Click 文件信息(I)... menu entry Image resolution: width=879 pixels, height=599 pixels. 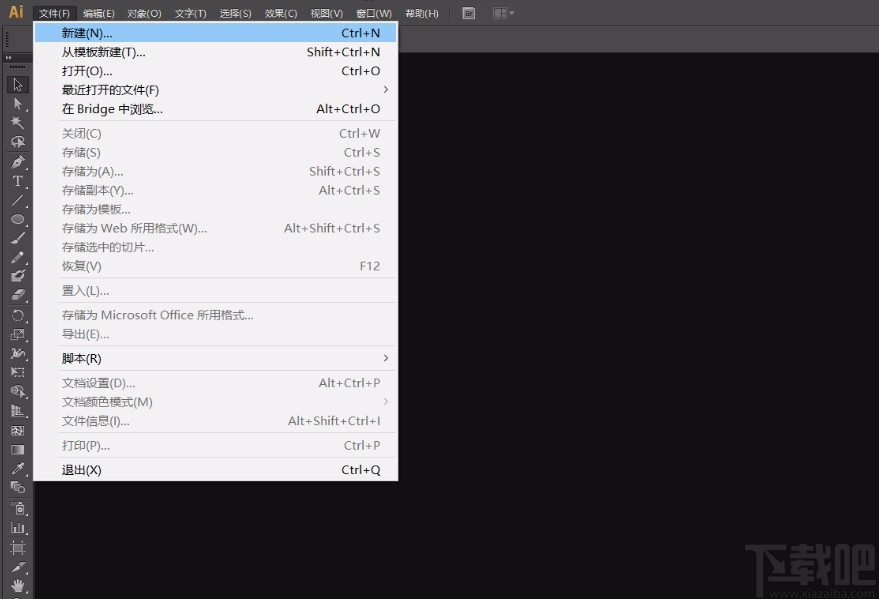[x=215, y=421]
